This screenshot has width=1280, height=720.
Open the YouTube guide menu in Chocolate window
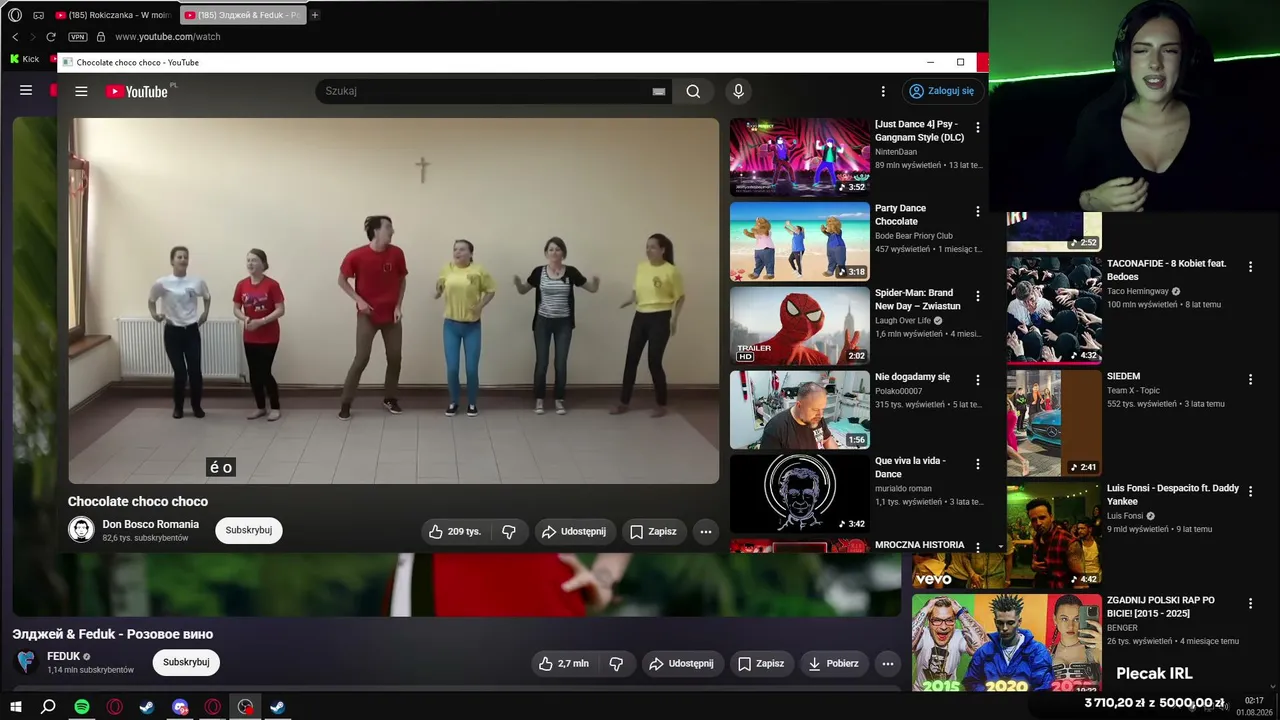coord(81,91)
